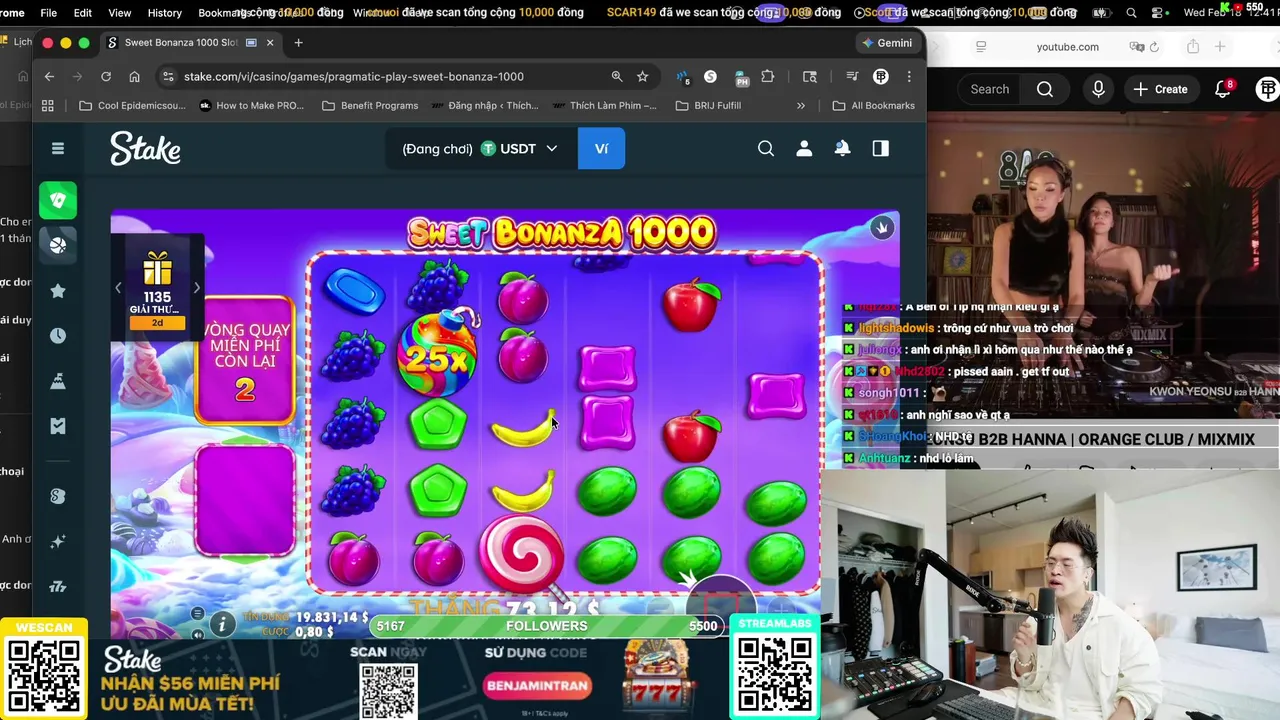
Task: Toggle the Stake right side panel
Action: tap(880, 148)
